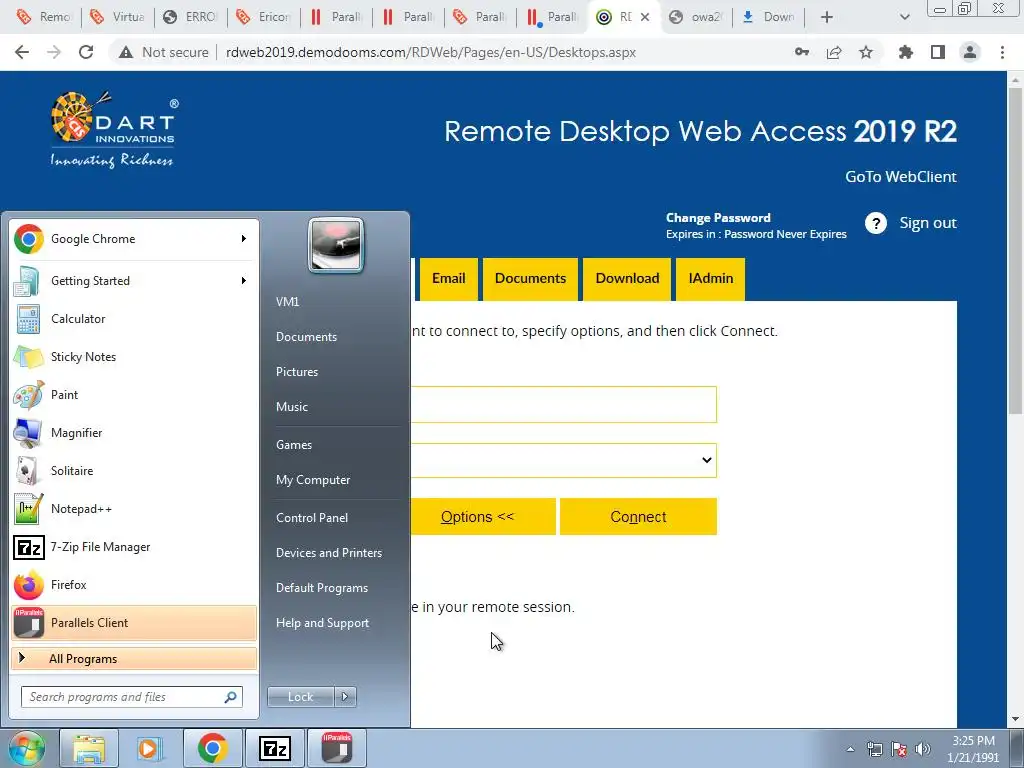Collapse options with Options << button
The height and width of the screenshot is (768, 1024).
point(483,517)
